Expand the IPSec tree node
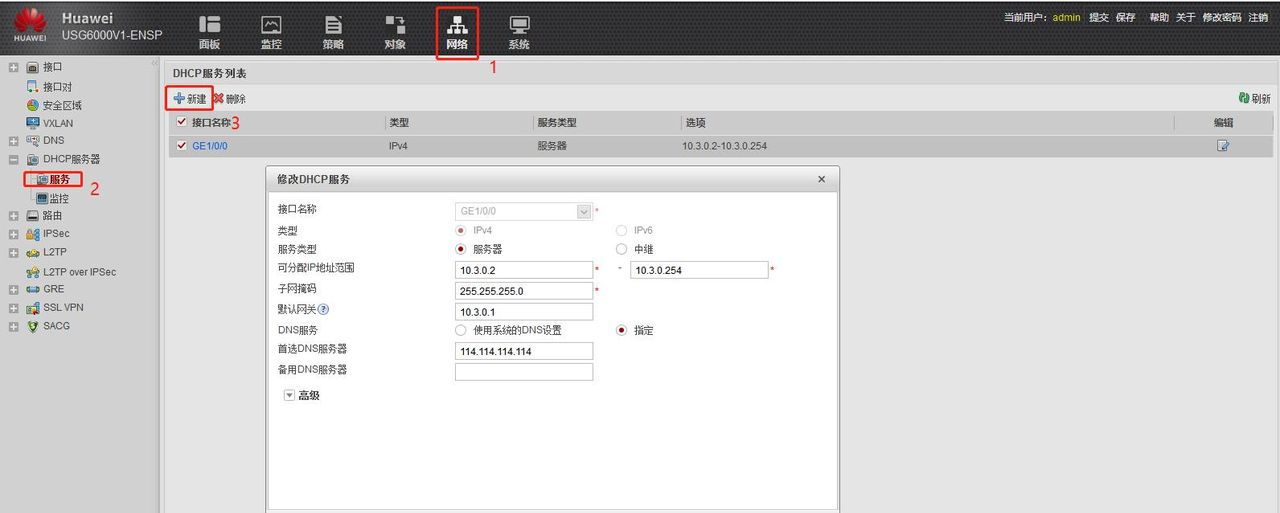 (x=13, y=233)
